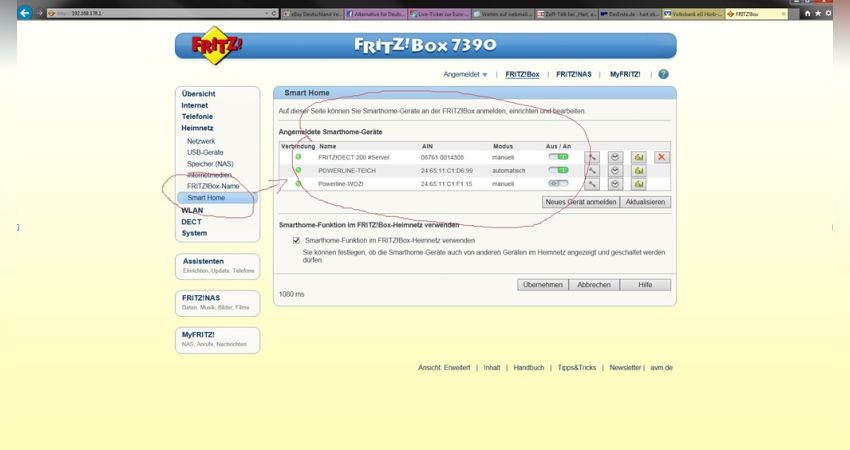Open USB-Geräte submenu item
The width and height of the screenshot is (850, 450).
[205, 152]
